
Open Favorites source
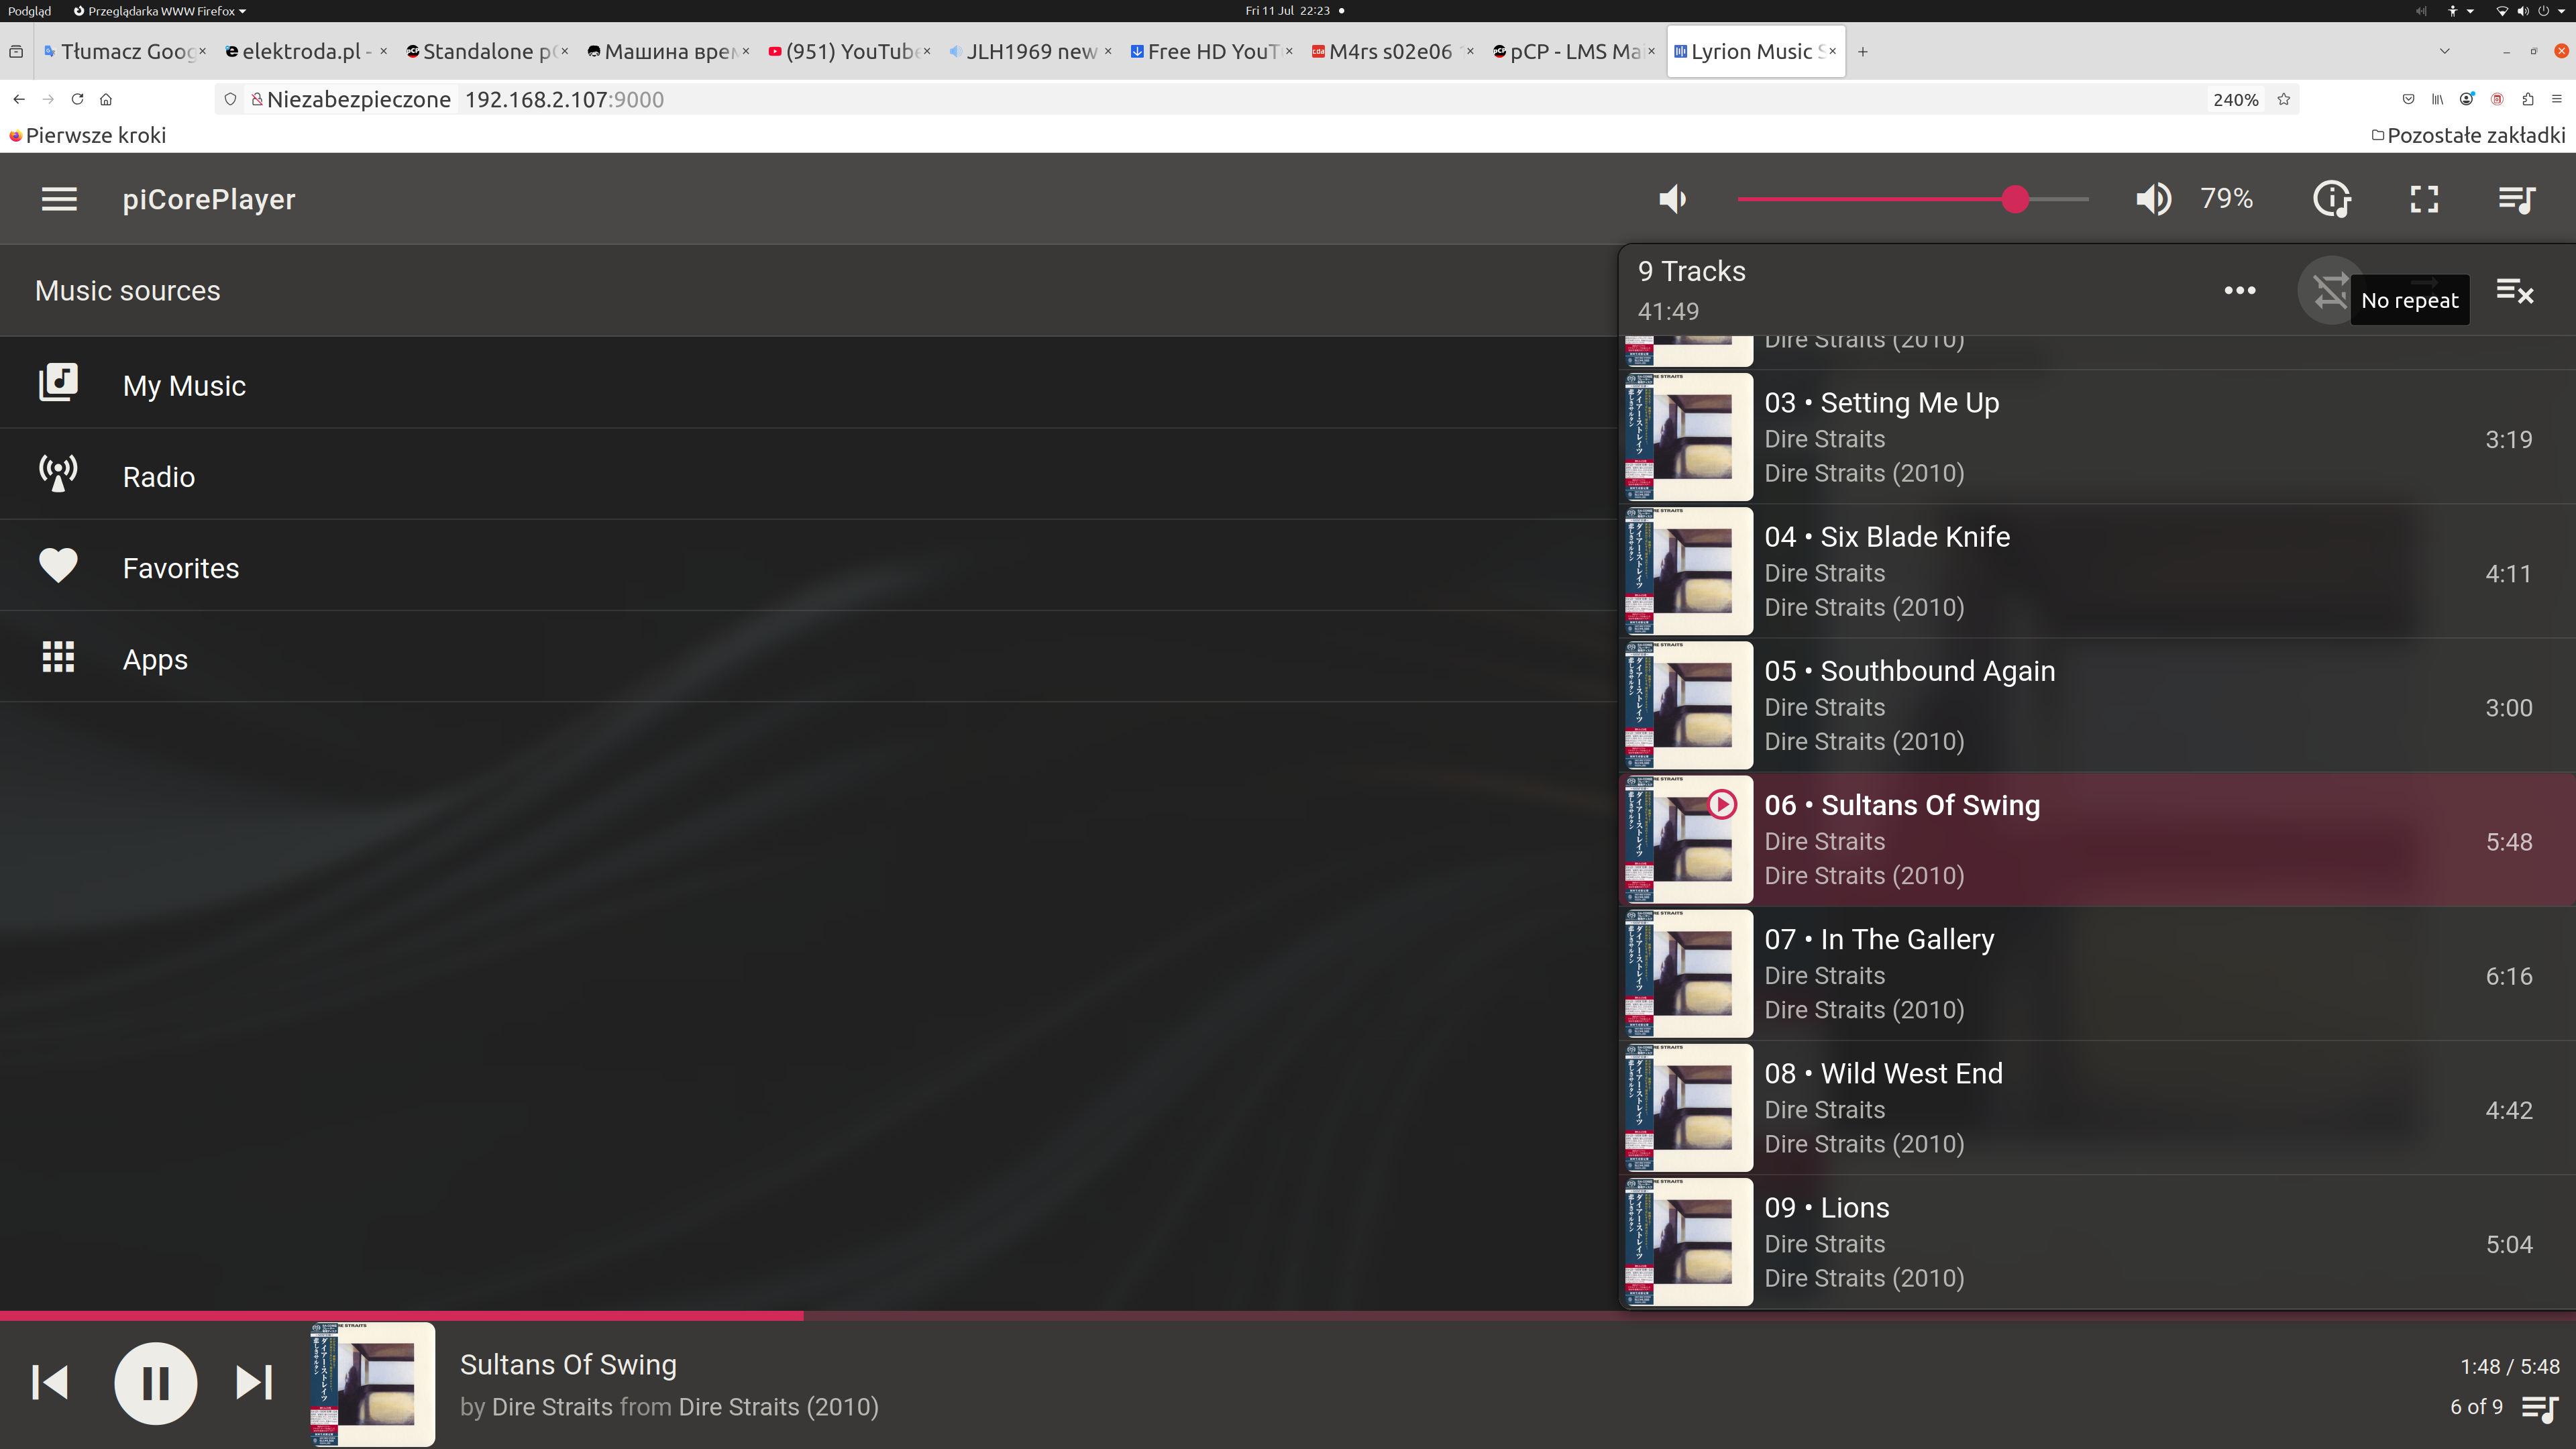point(808,566)
